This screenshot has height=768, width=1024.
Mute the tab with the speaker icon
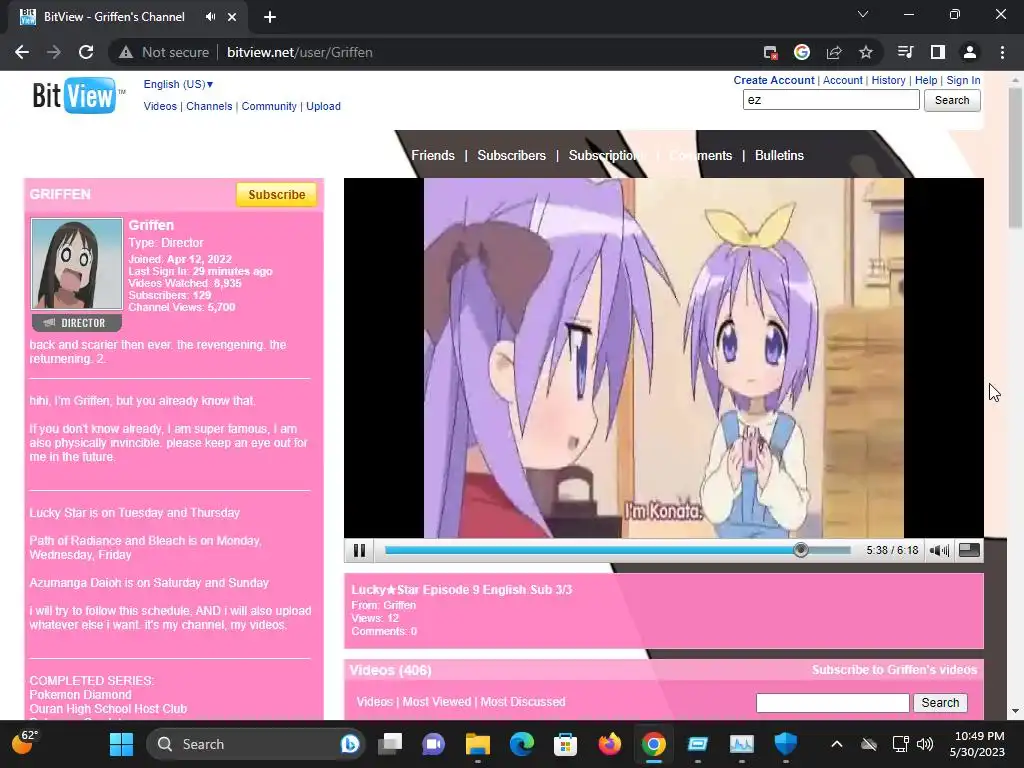pyautogui.click(x=210, y=16)
